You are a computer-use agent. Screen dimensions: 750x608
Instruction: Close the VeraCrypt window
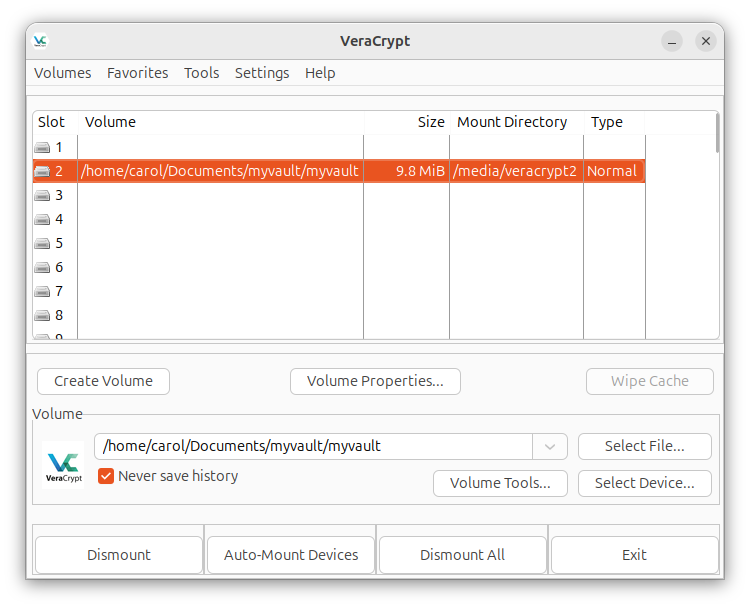click(x=706, y=42)
